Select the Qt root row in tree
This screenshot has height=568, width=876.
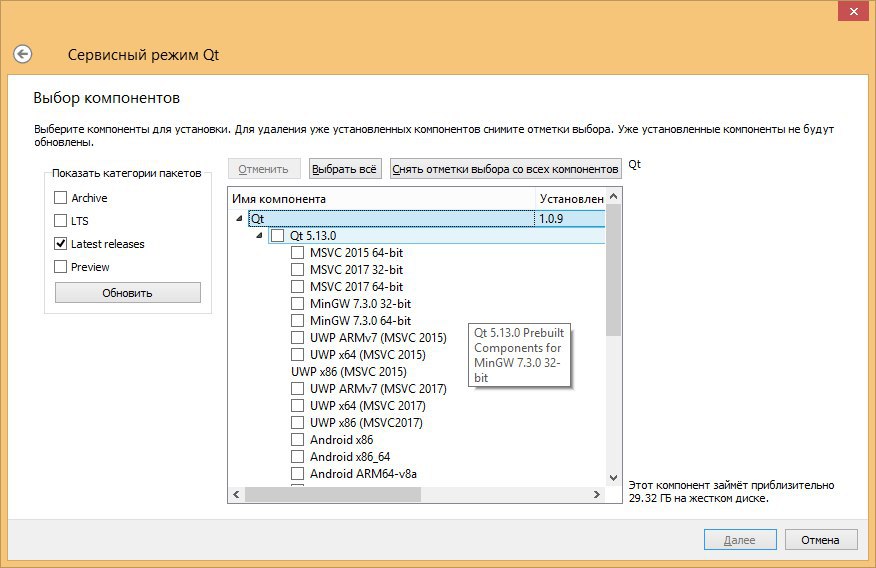point(426,218)
